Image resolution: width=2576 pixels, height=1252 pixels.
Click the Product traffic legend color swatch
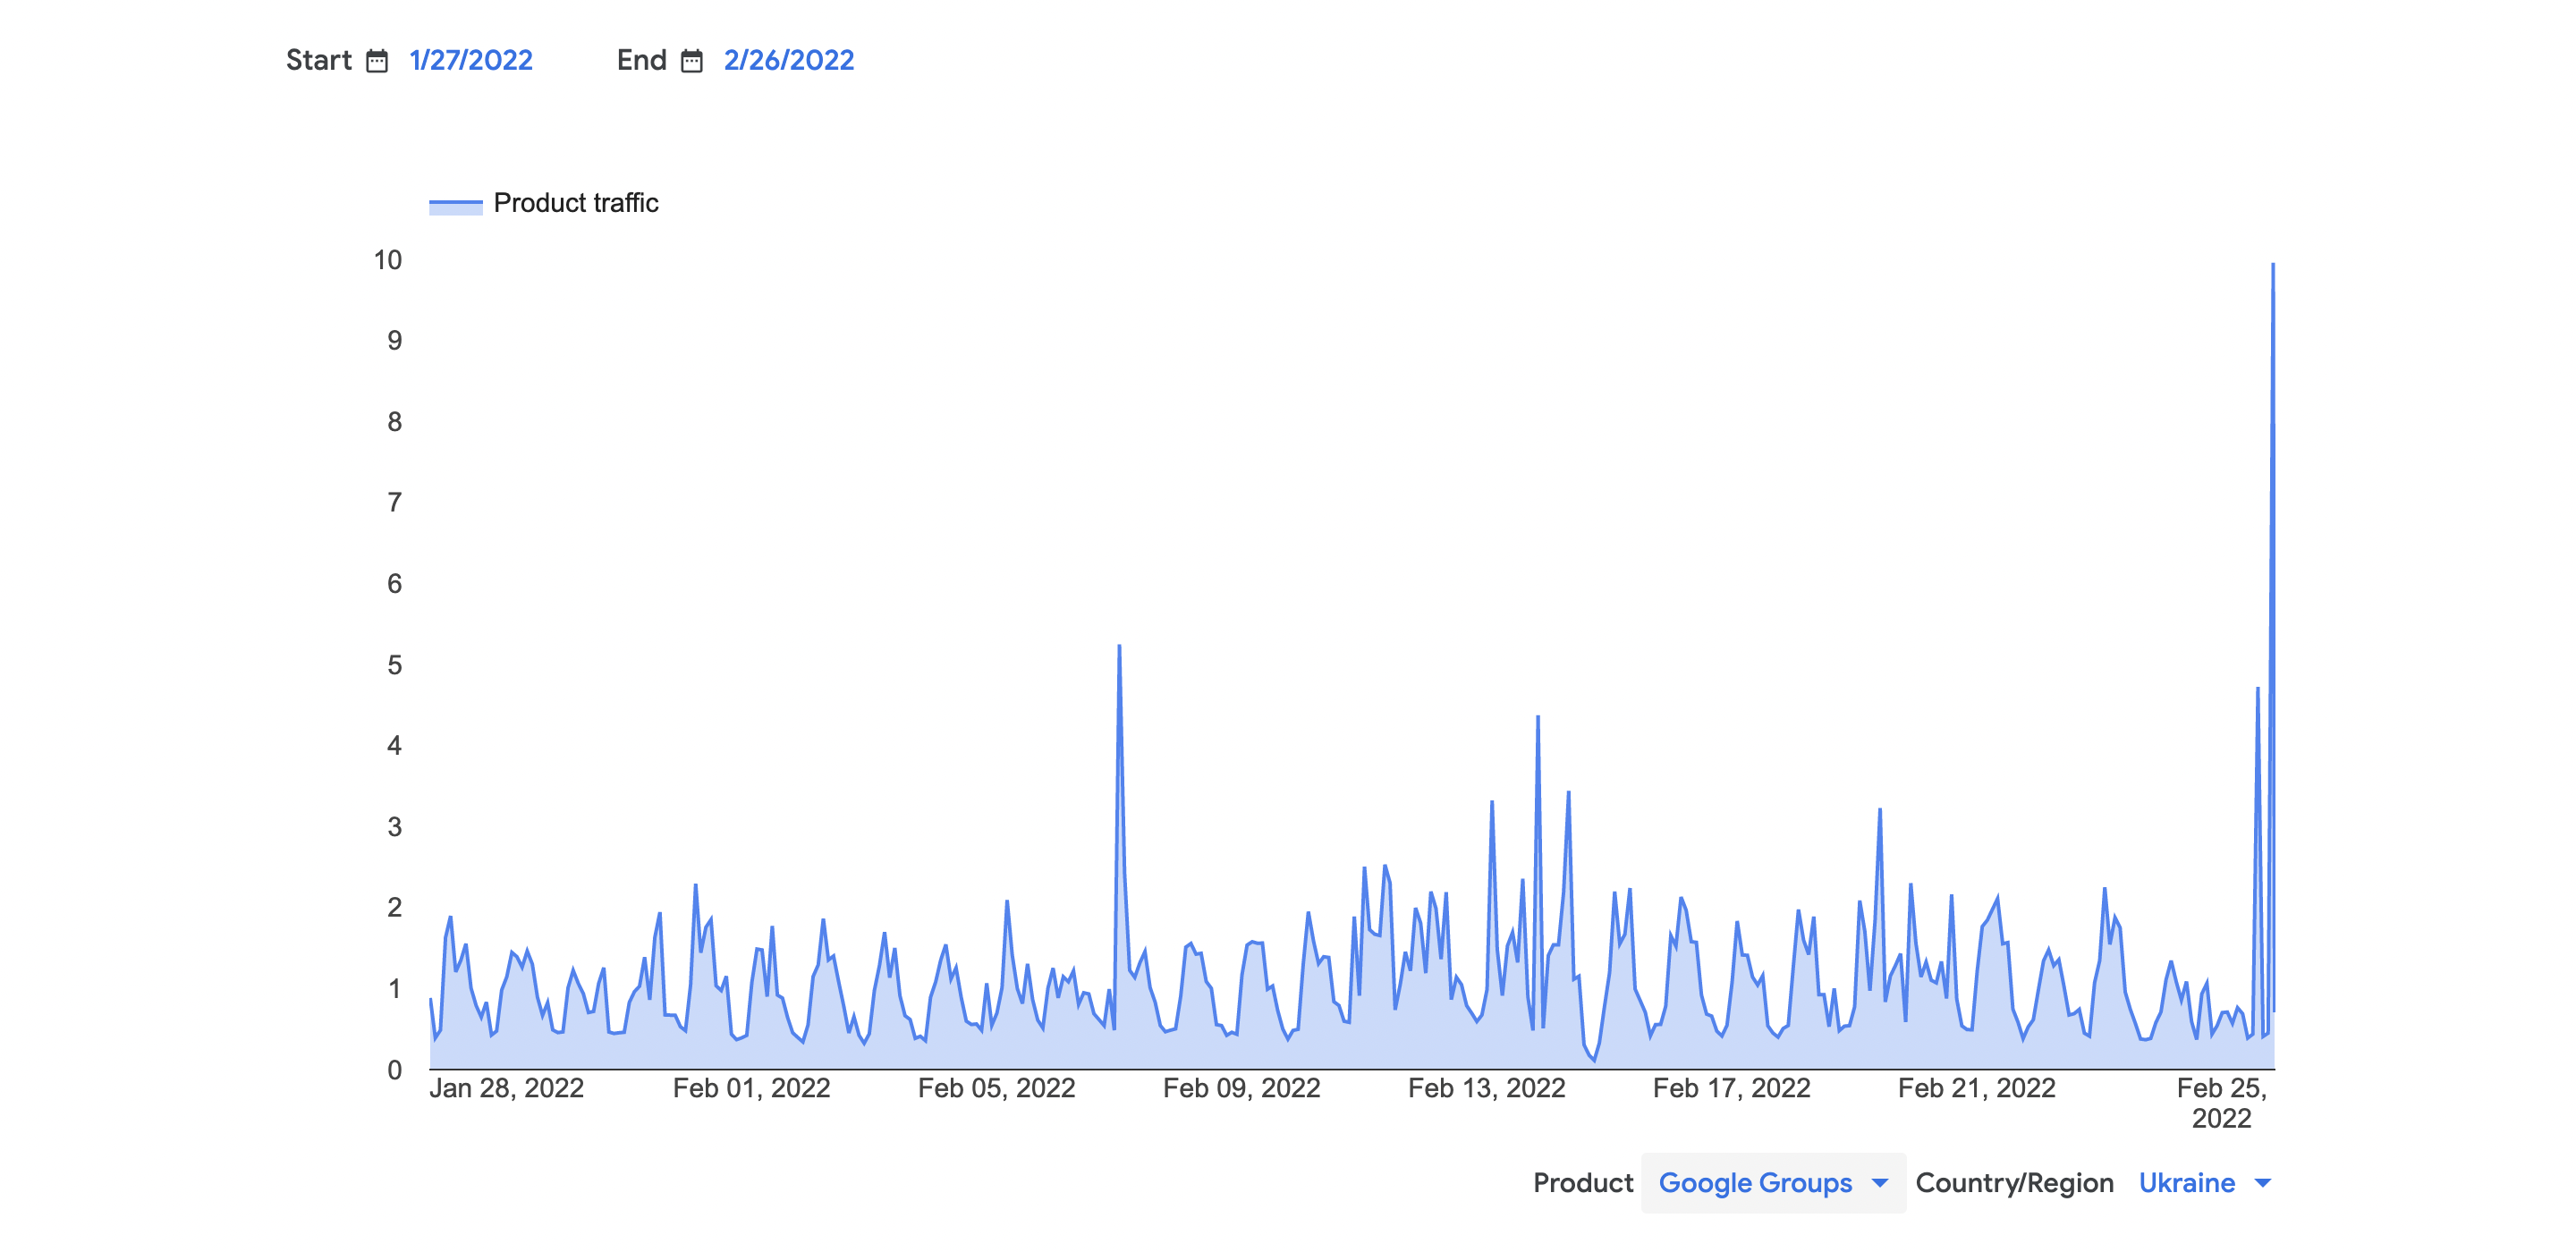click(x=455, y=205)
